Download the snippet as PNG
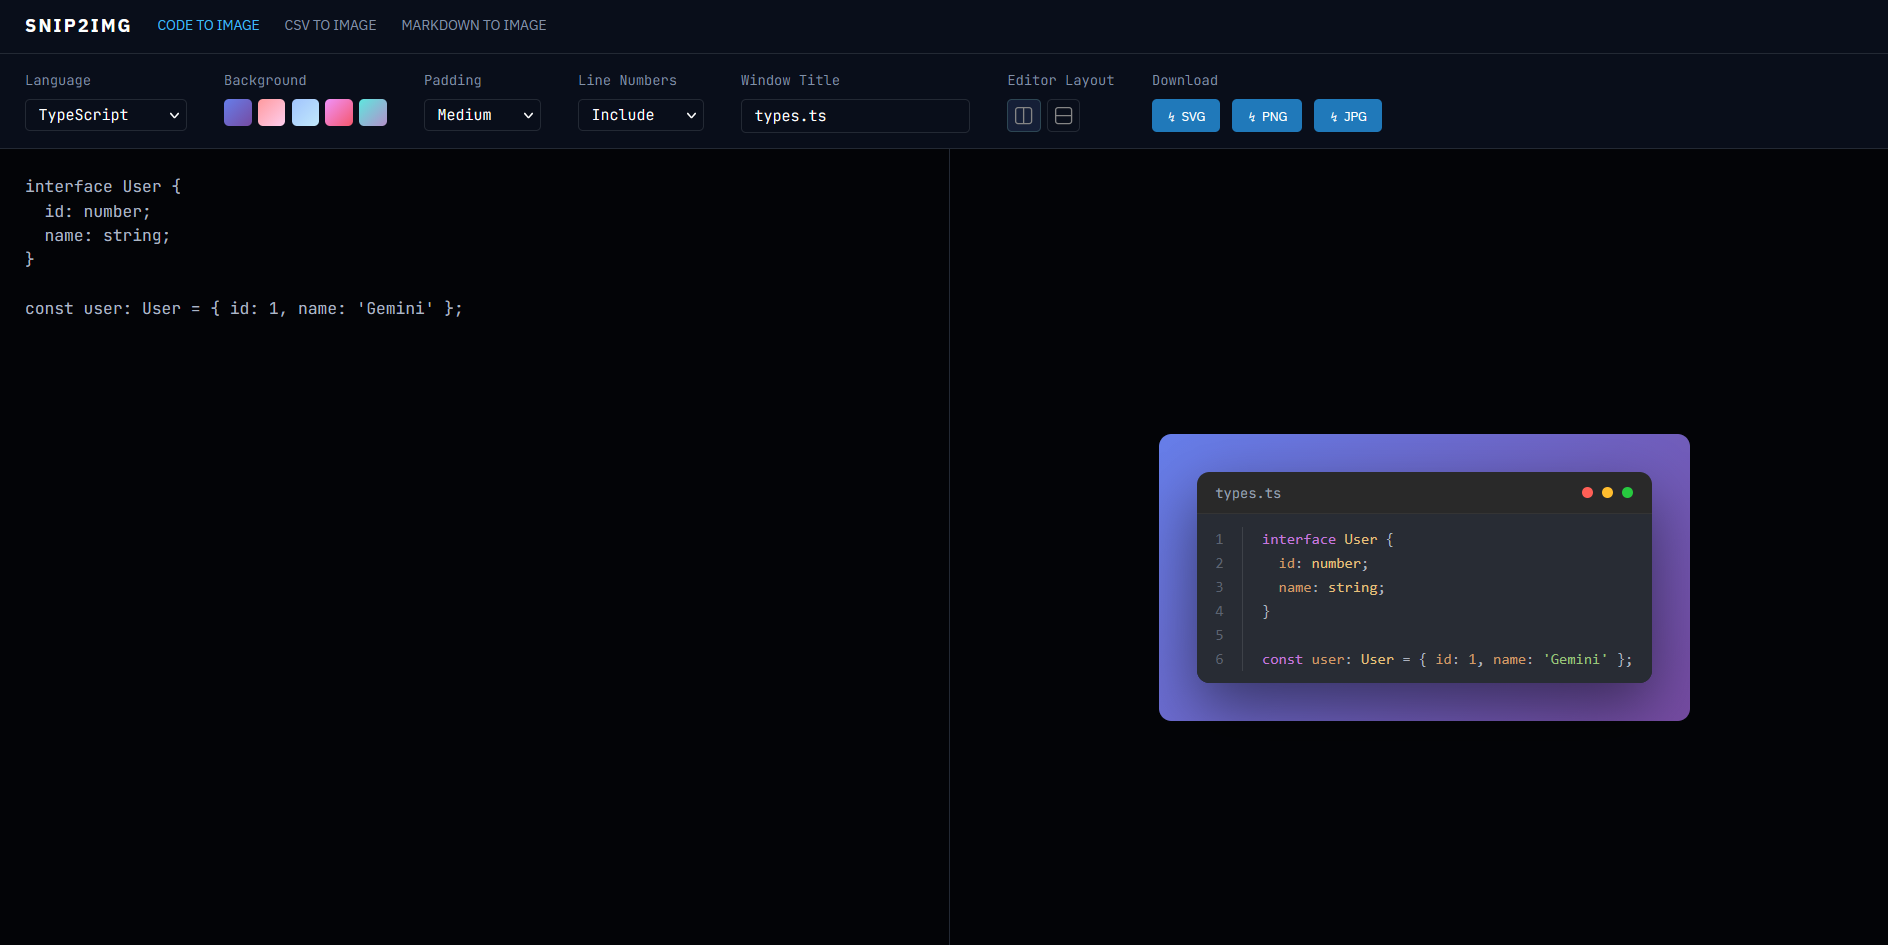Screen dimensions: 1888x945 click(1266, 116)
